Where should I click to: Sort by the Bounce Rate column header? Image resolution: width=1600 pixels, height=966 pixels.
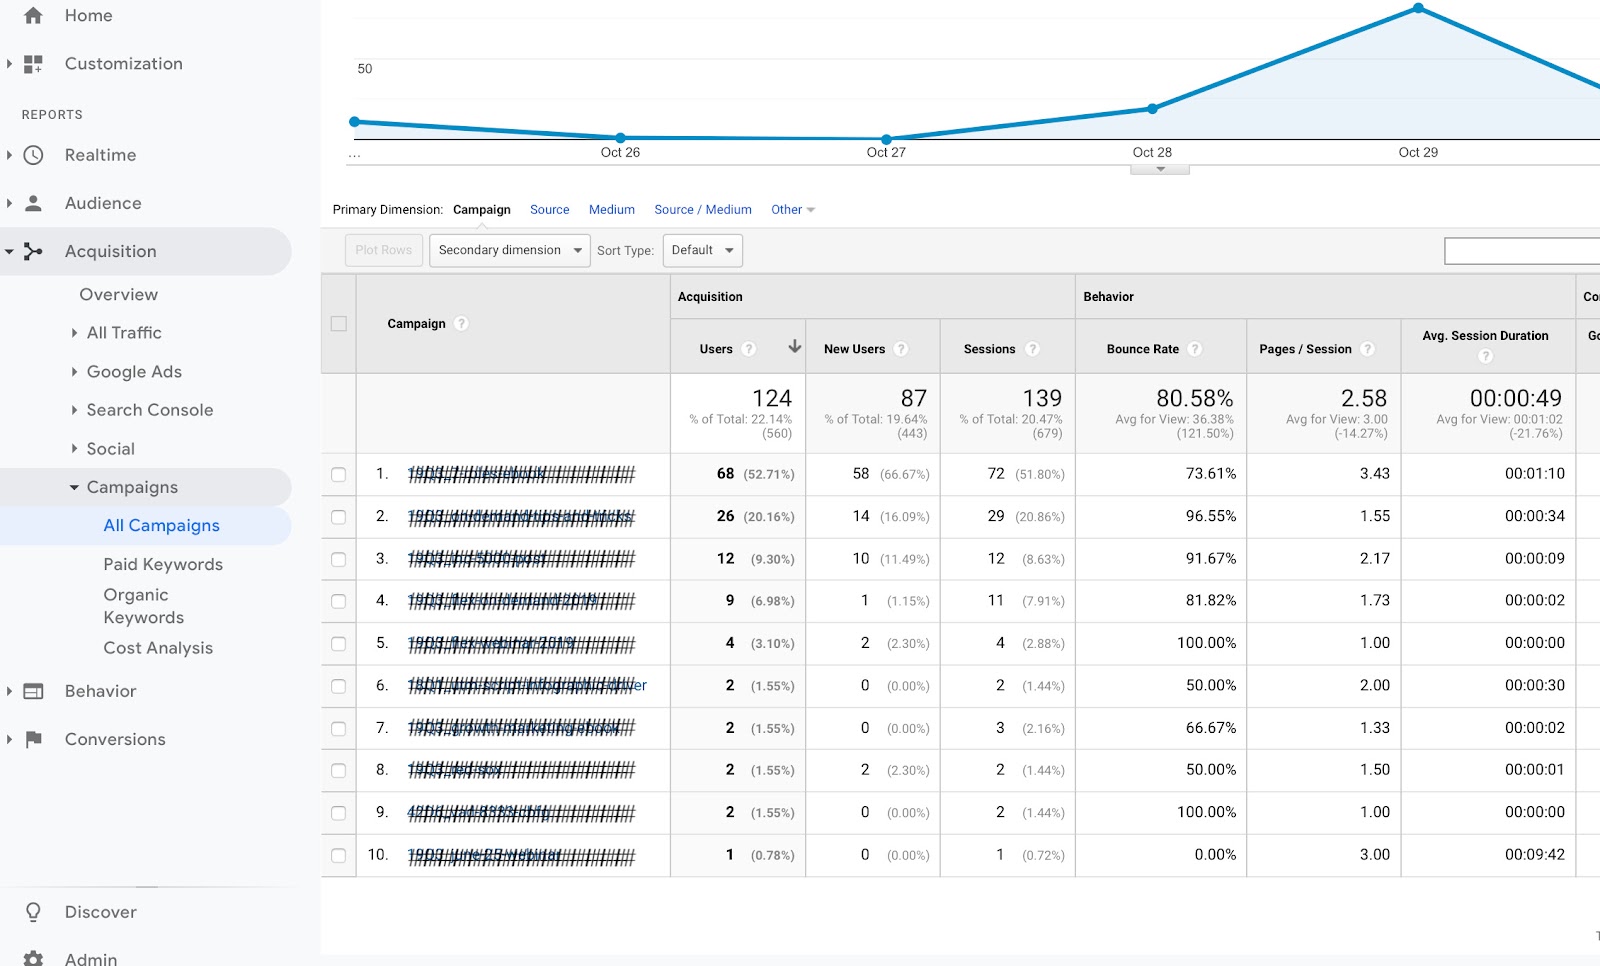tap(1142, 349)
